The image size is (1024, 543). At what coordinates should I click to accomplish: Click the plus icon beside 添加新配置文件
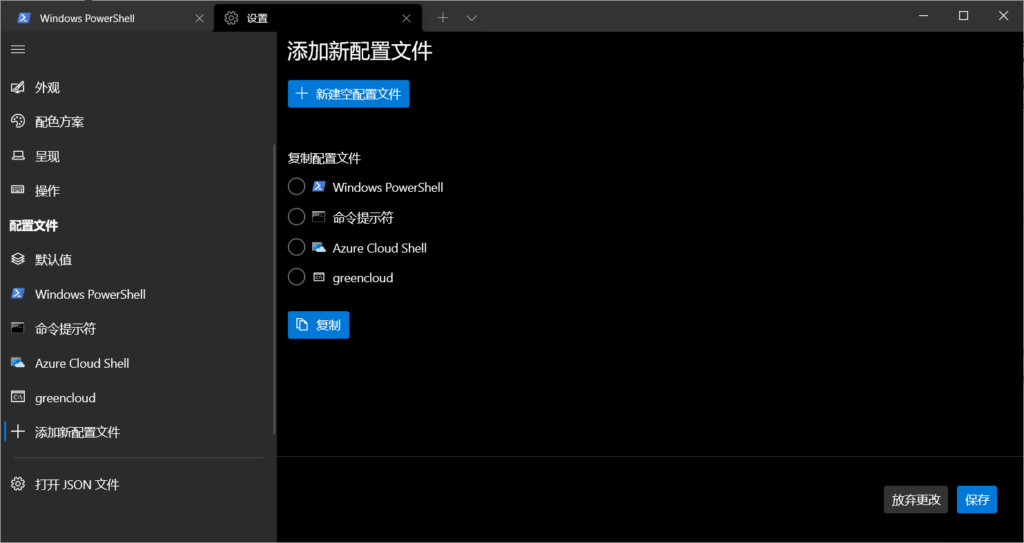pos(18,431)
